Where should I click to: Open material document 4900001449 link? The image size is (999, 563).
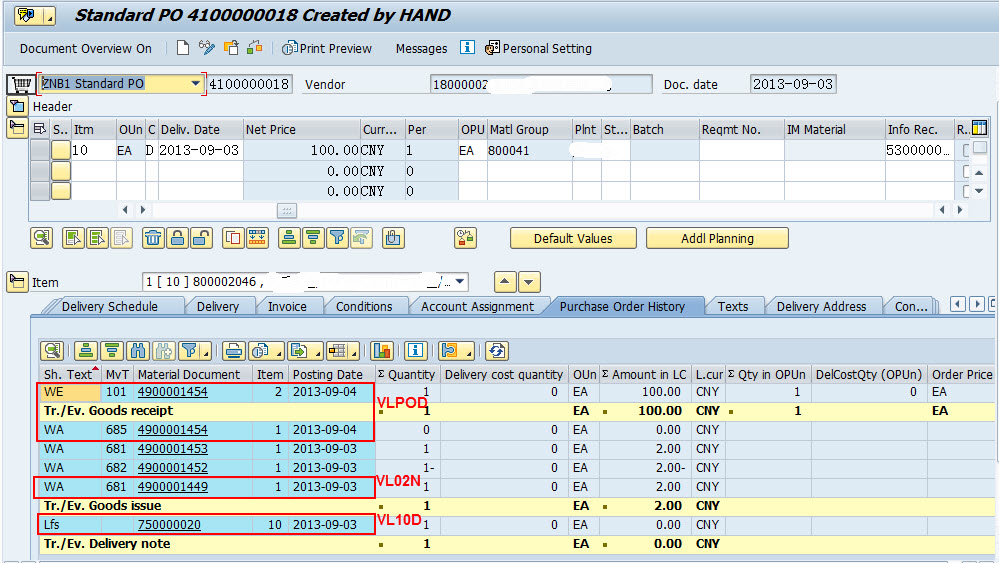click(x=173, y=487)
